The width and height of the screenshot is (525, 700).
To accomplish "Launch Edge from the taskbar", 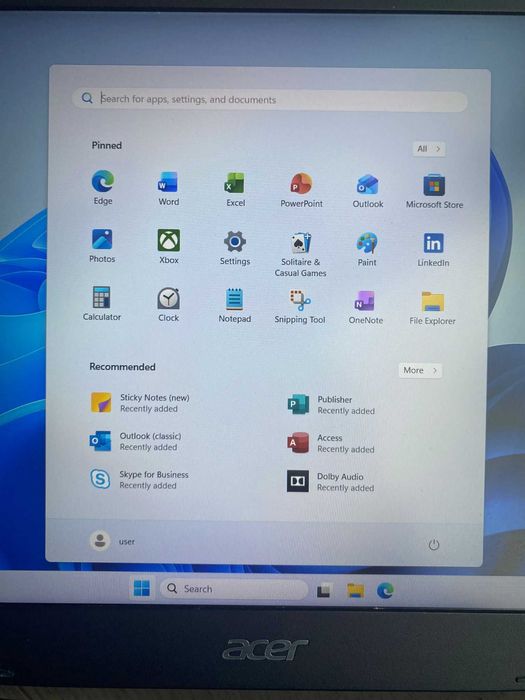I will tap(385, 591).
